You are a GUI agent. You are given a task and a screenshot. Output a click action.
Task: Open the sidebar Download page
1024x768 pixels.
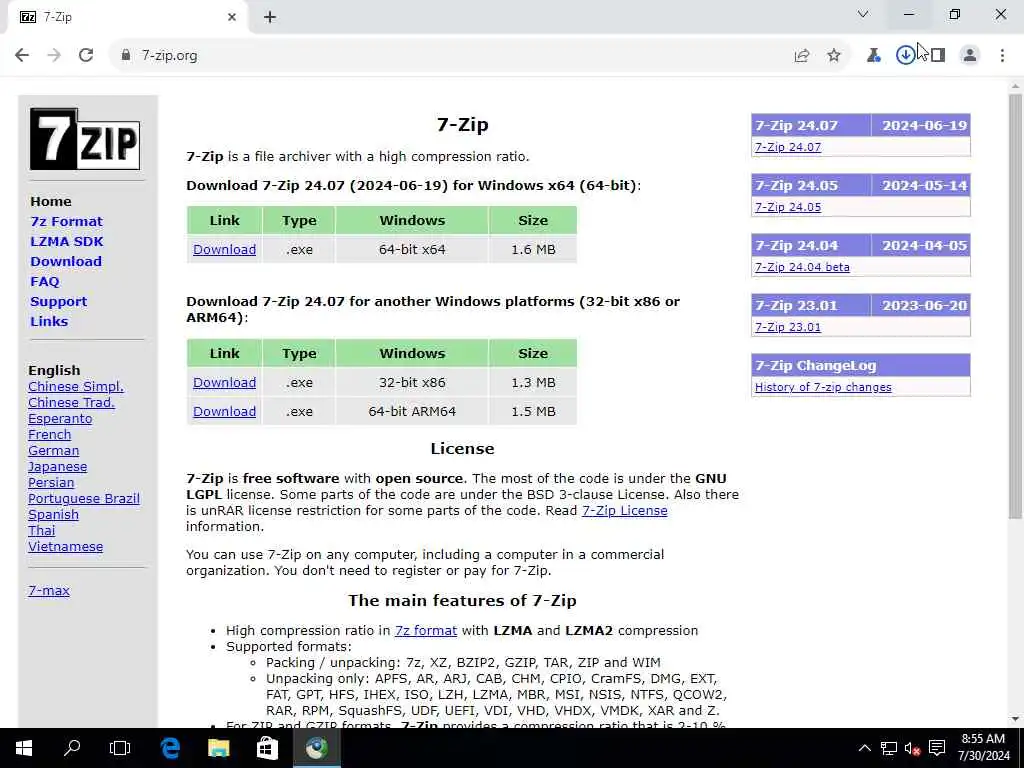pos(66,261)
